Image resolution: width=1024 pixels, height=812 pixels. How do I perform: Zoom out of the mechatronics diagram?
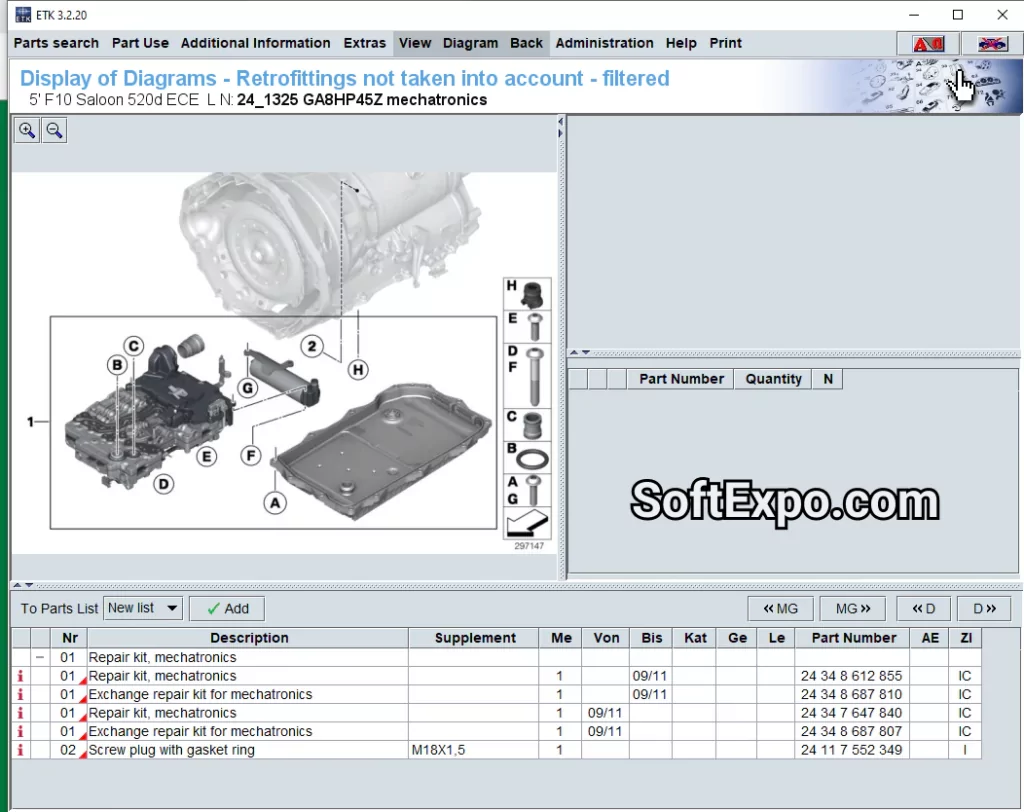54,131
